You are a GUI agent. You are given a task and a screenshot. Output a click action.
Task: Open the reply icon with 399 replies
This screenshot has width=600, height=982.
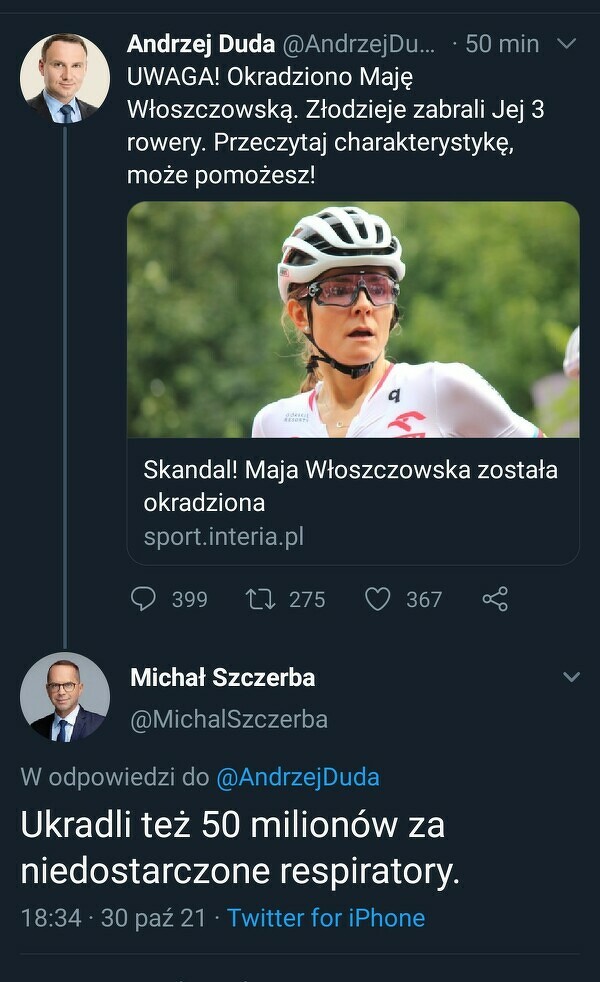(145, 599)
